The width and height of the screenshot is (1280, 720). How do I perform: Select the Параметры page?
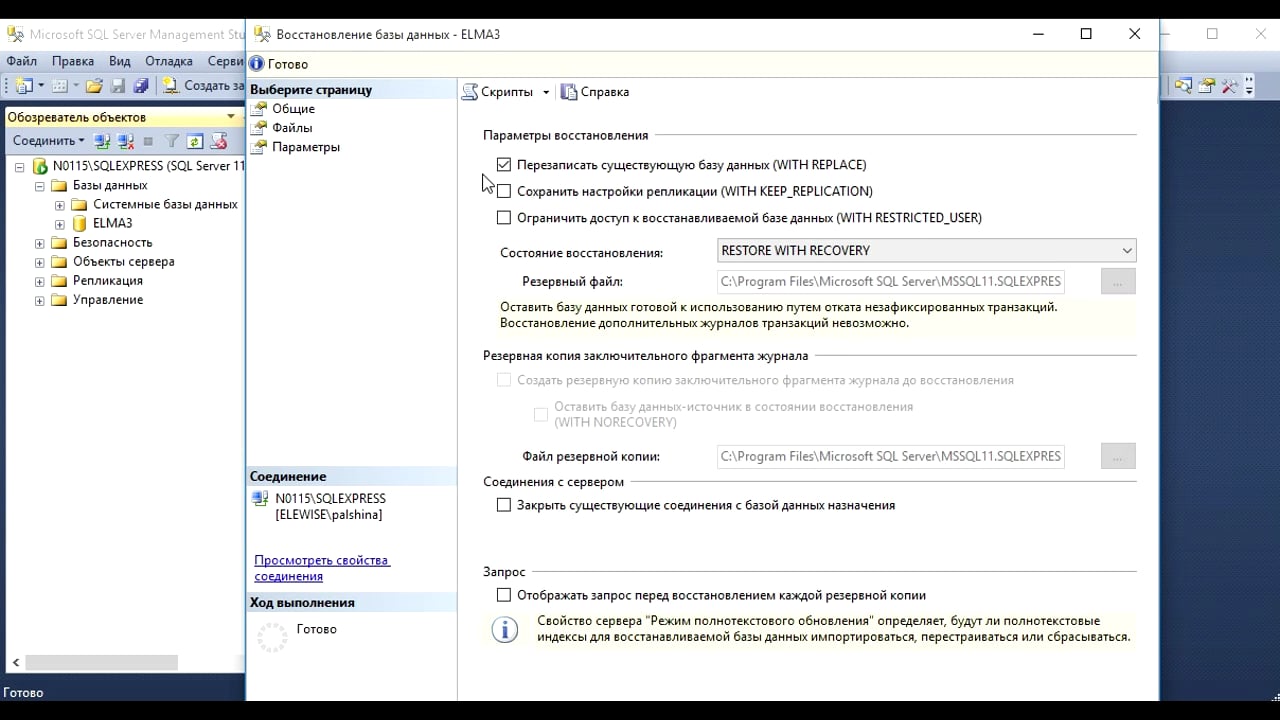click(306, 146)
